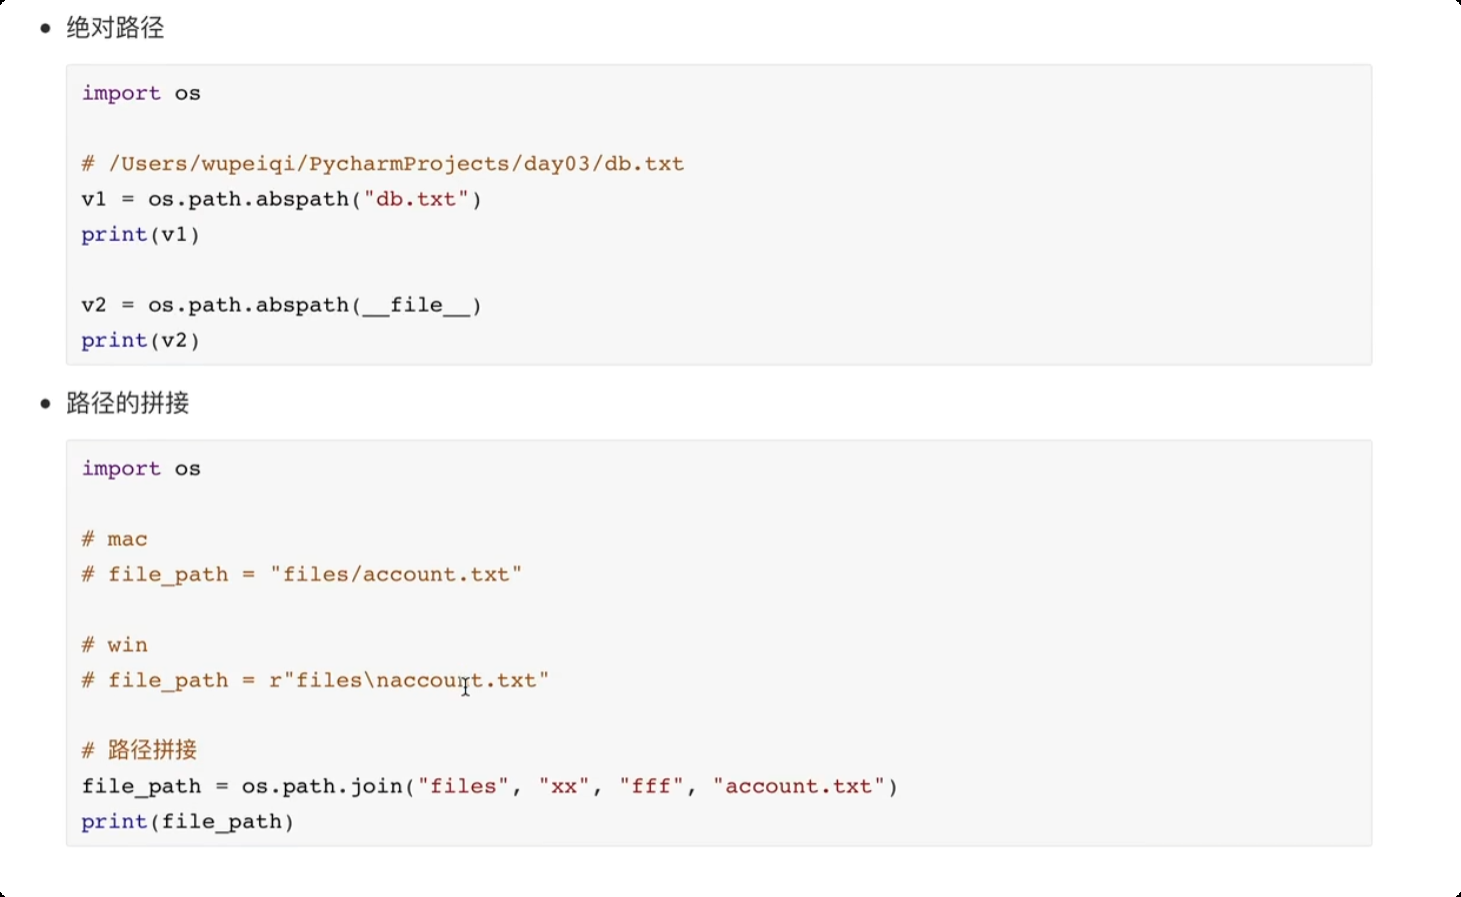Click the "xx" argument in the join call
Image resolution: width=1461 pixels, height=897 pixels.
[x=564, y=786]
